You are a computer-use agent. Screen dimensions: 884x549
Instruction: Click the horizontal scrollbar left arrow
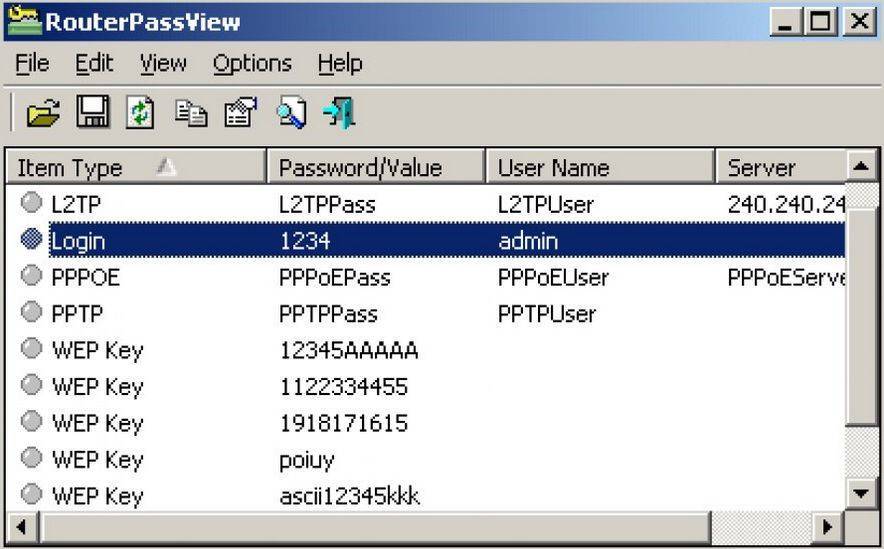click(22, 528)
